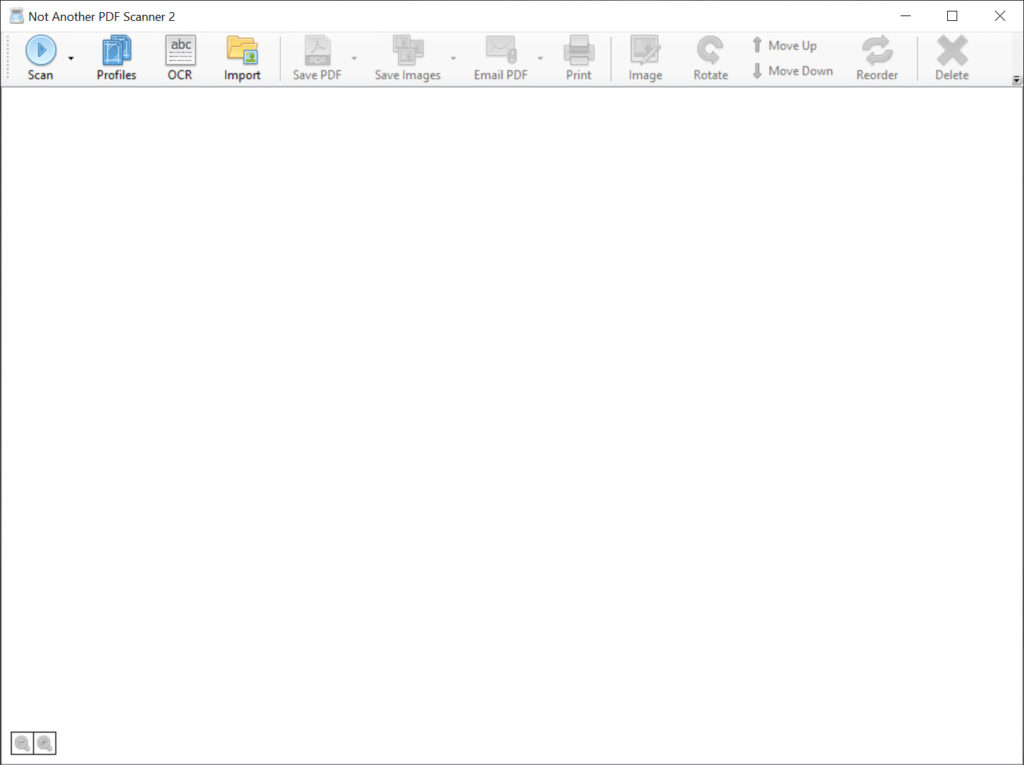Expand the Save PDF dropdown arrow

click(354, 59)
